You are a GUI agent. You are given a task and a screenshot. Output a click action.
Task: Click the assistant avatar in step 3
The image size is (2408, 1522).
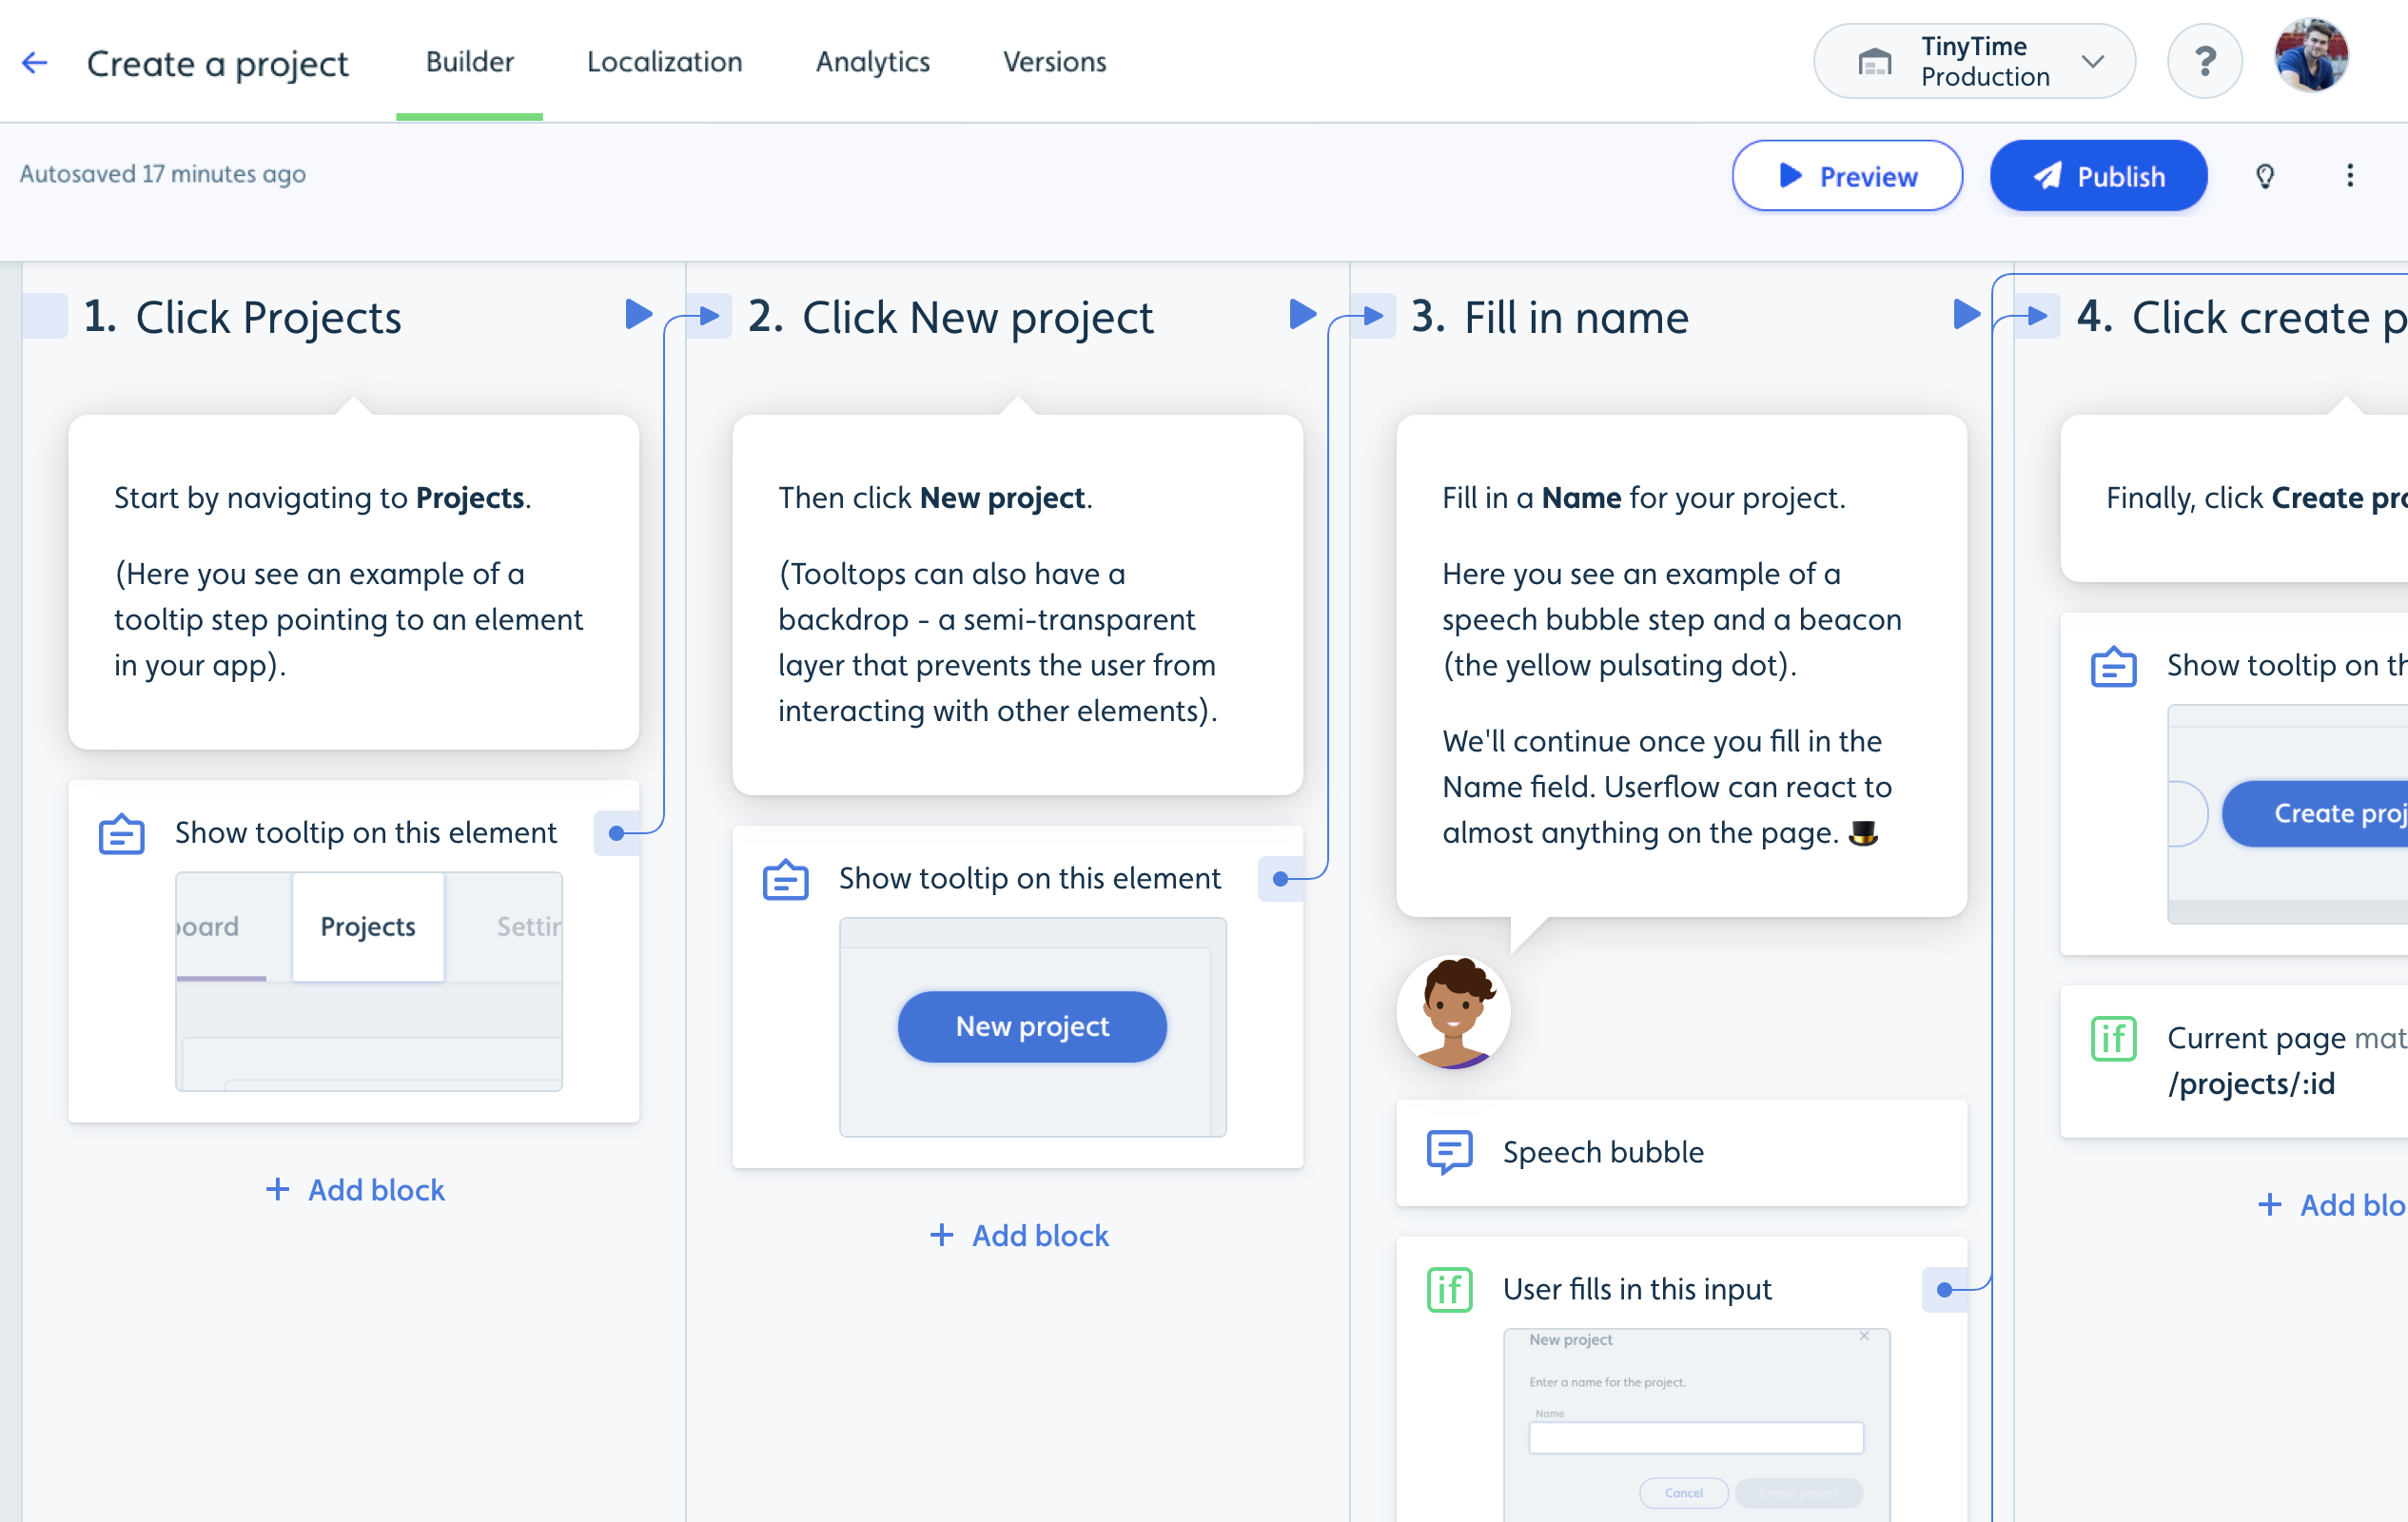(x=1453, y=1012)
